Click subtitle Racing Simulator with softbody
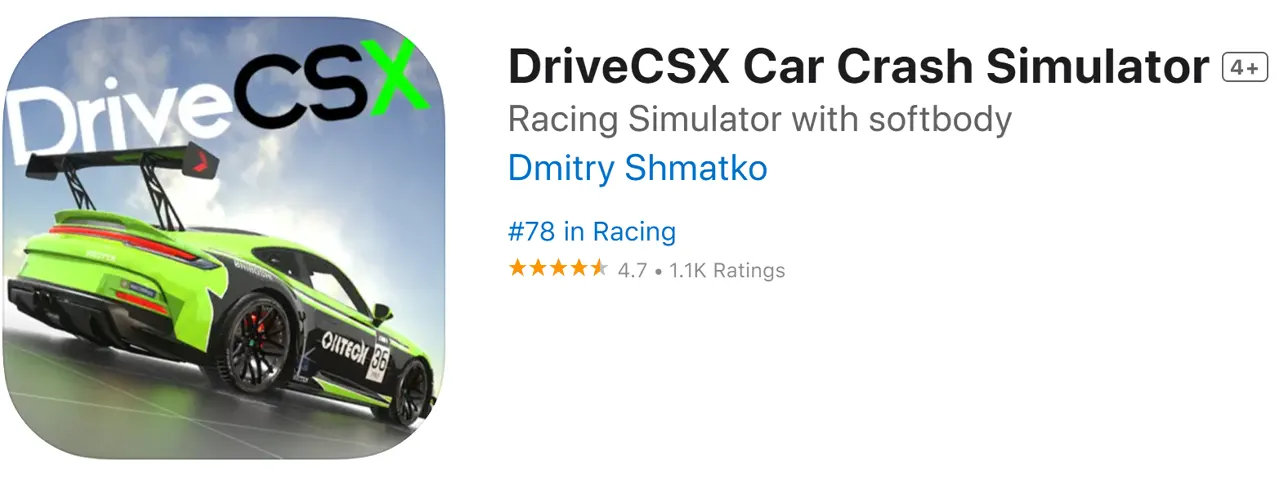Image resolution: width=1280 pixels, height=477 pixels. [x=760, y=119]
